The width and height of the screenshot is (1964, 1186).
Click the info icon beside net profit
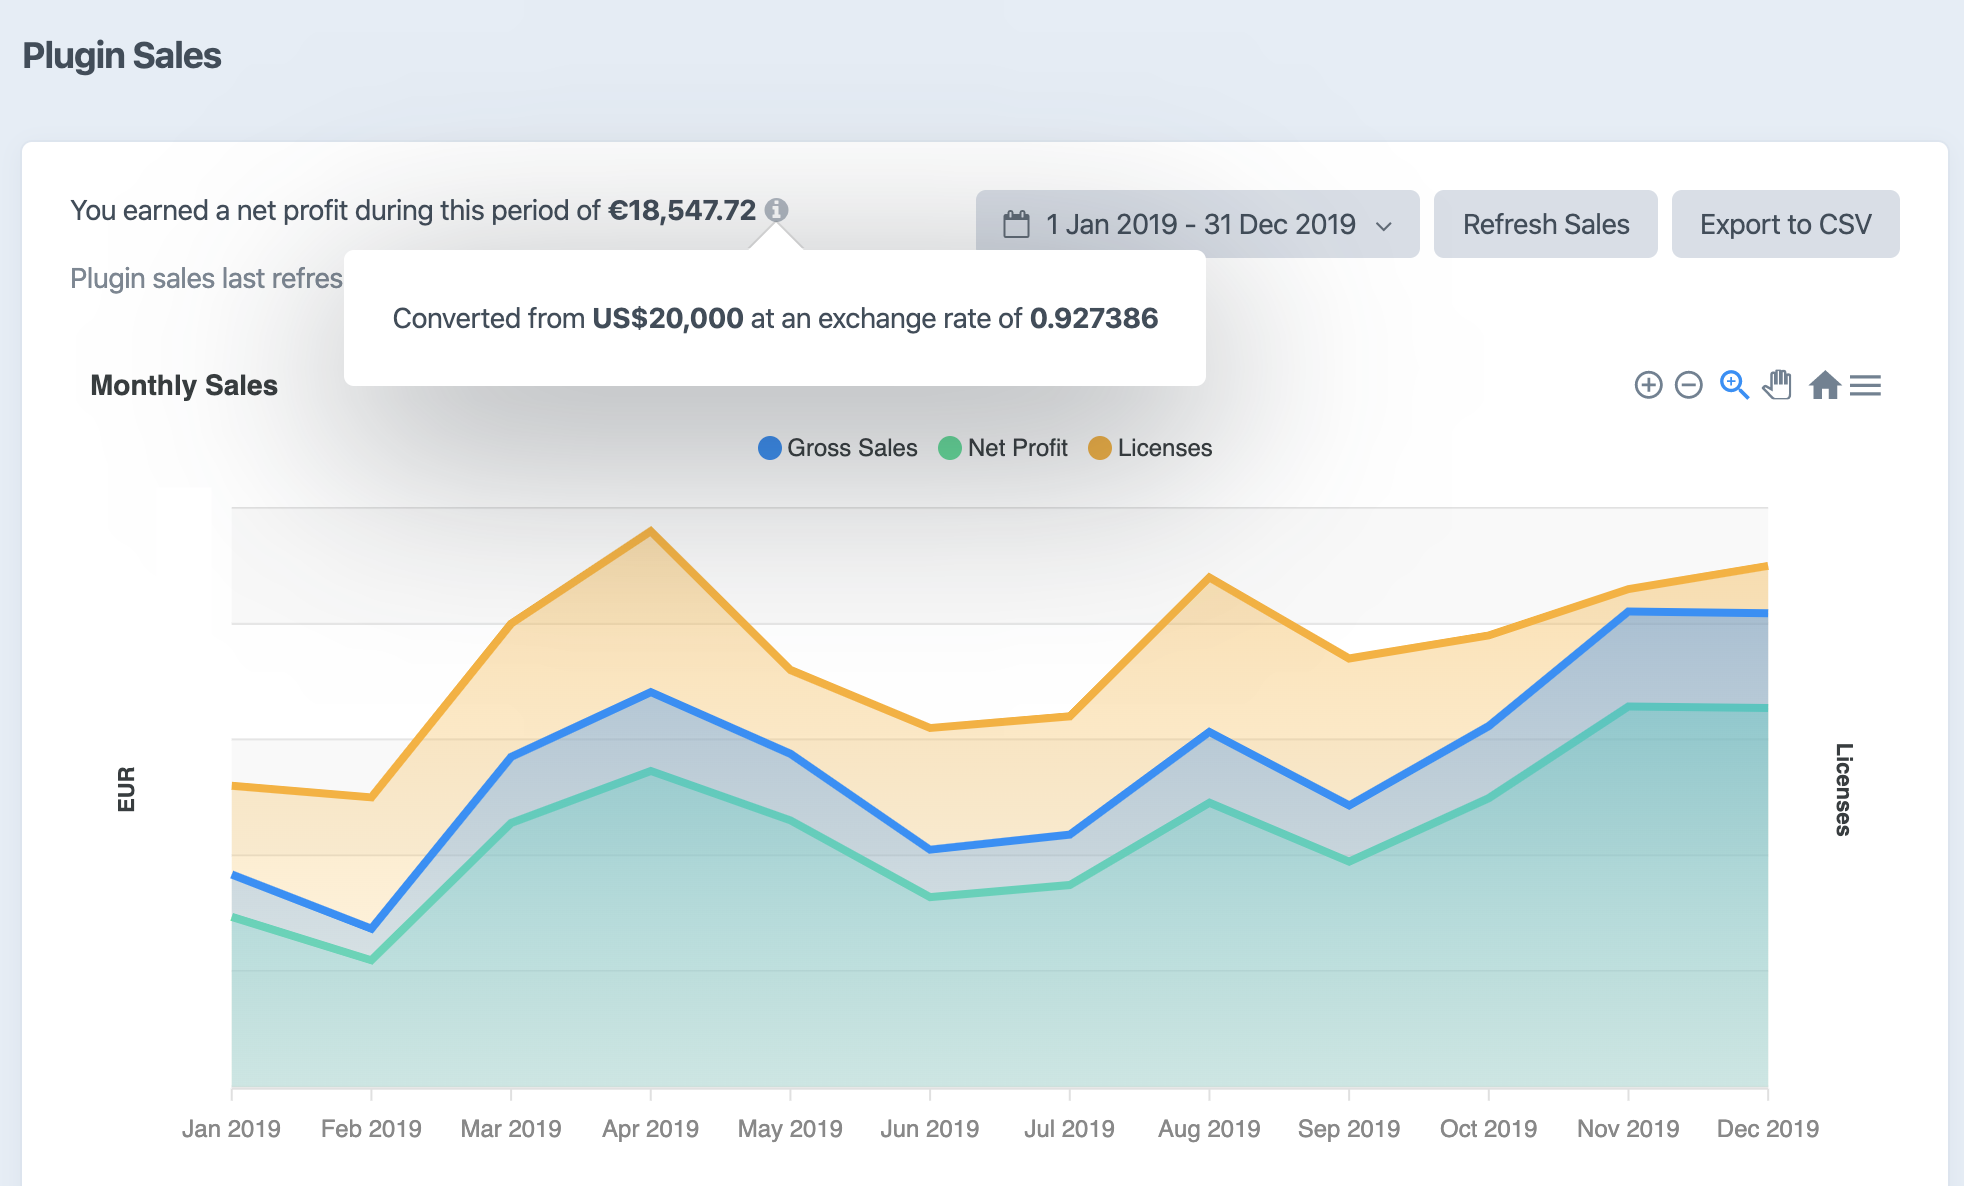click(x=776, y=210)
